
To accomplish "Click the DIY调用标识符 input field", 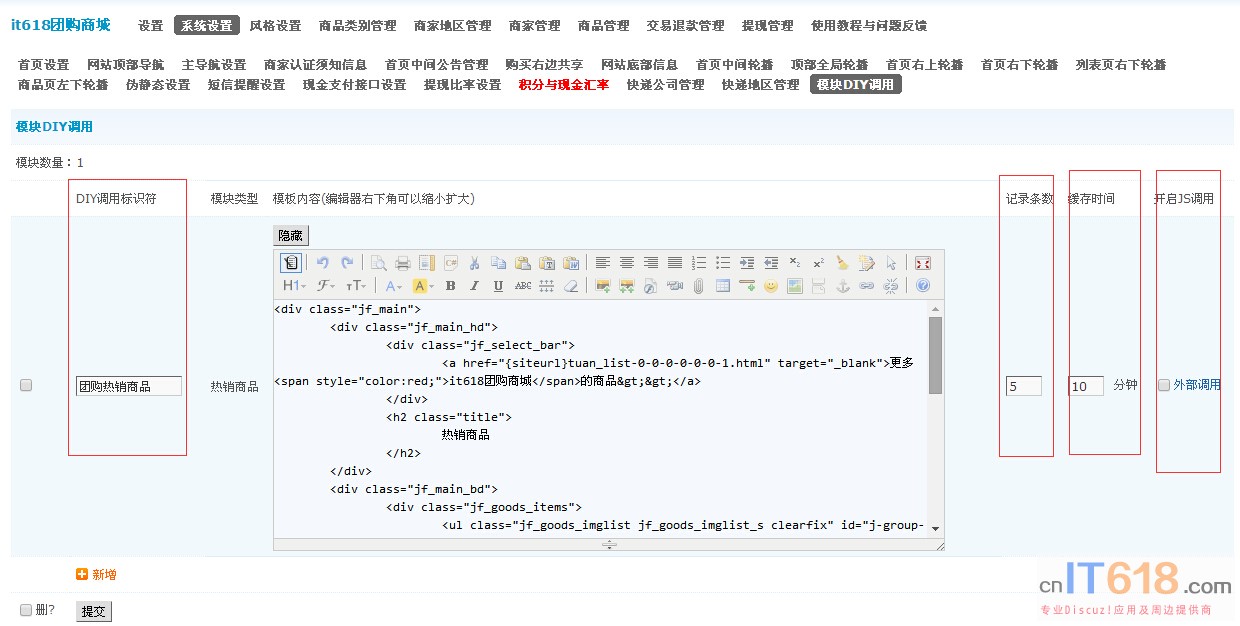I will 129,386.
